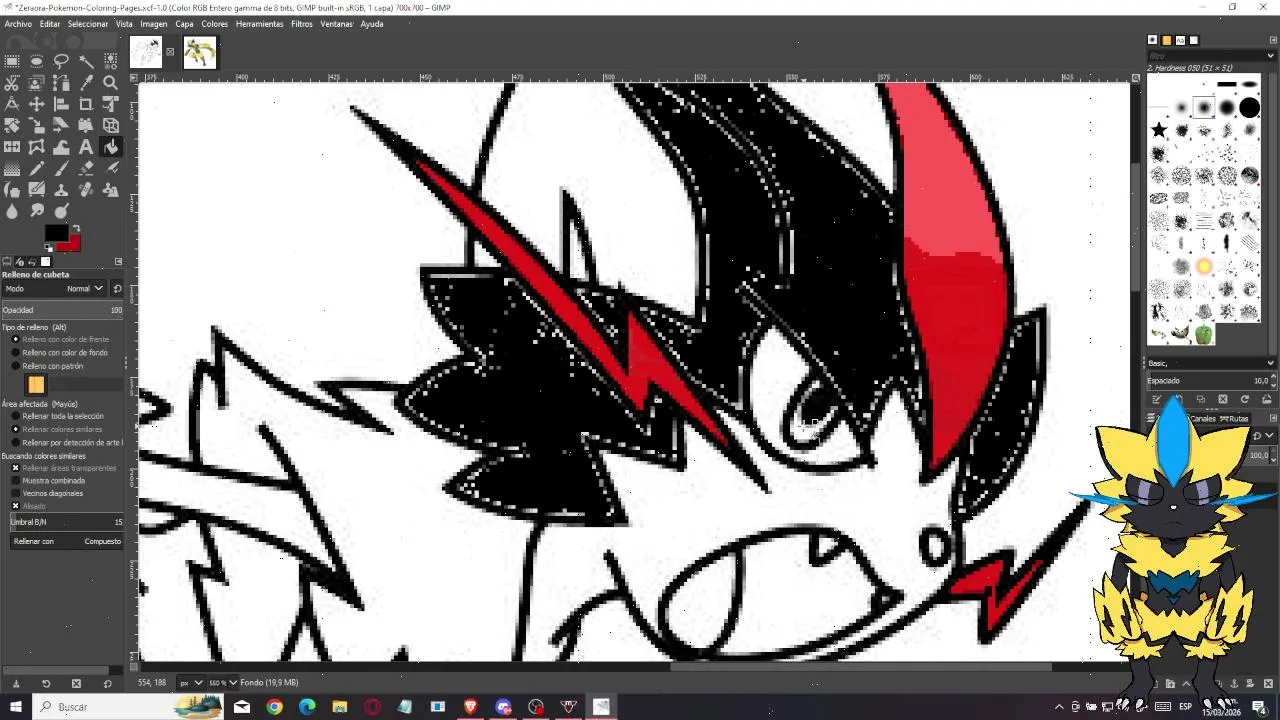This screenshot has height=720, width=1280.
Task: Open the Basic brush tag dropdown
Action: pyautogui.click(x=1211, y=363)
